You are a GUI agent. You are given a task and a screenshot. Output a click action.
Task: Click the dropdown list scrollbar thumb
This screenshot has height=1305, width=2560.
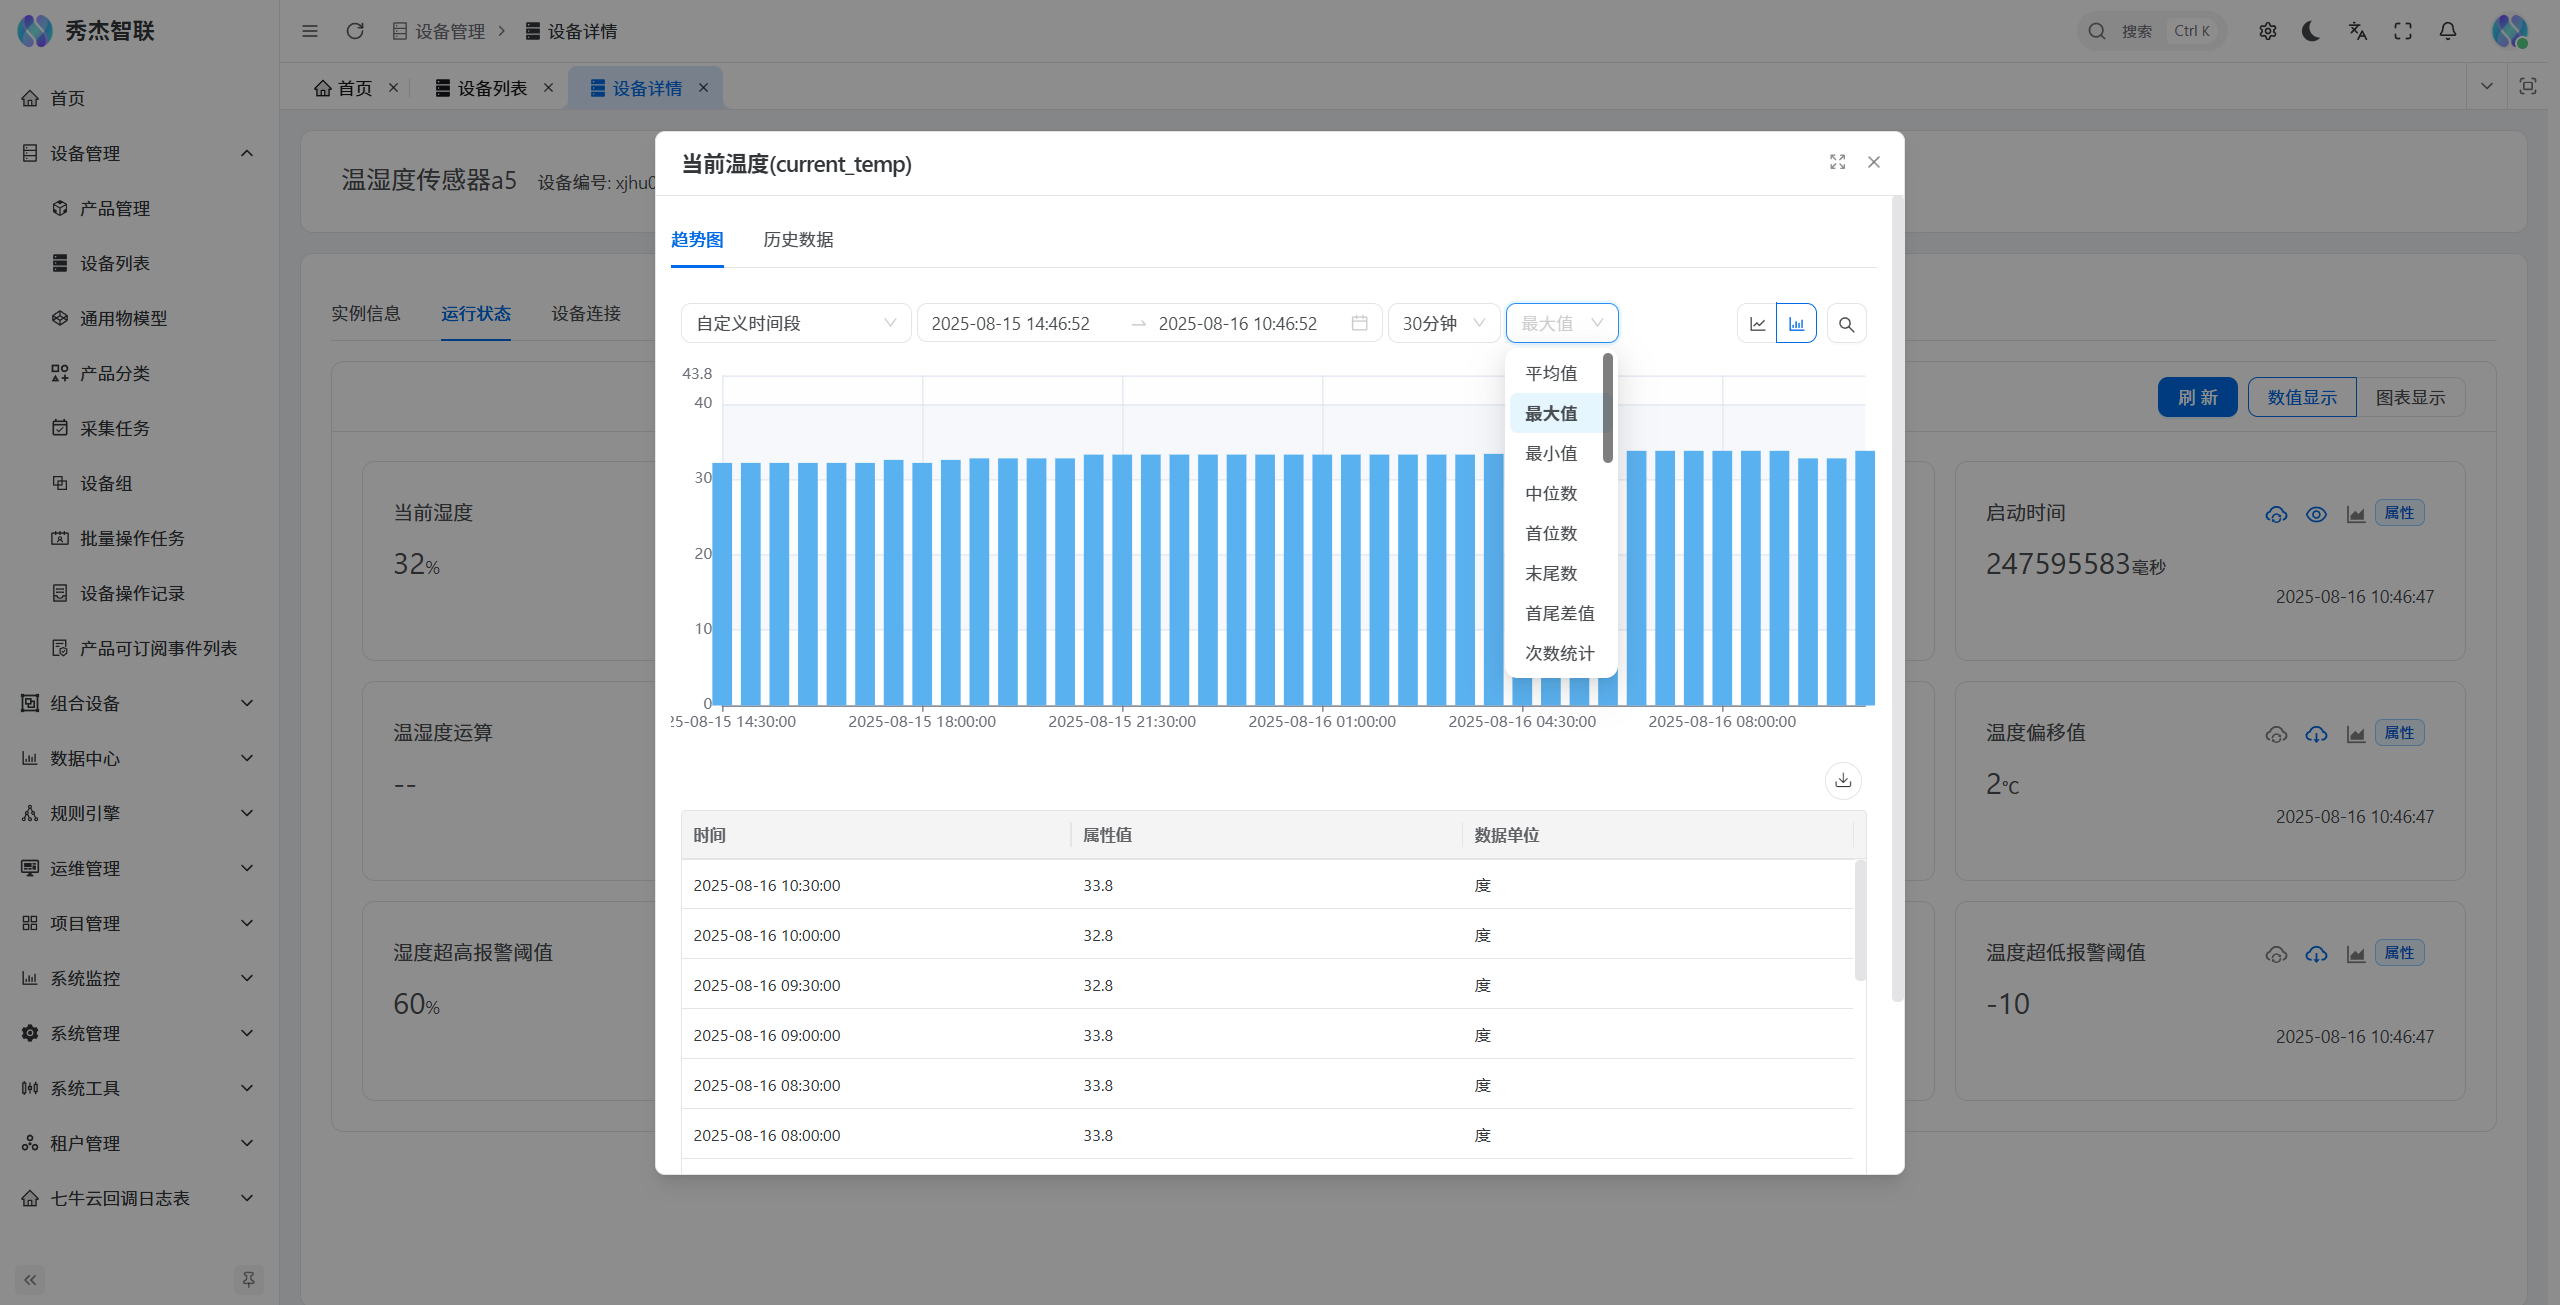[1607, 407]
